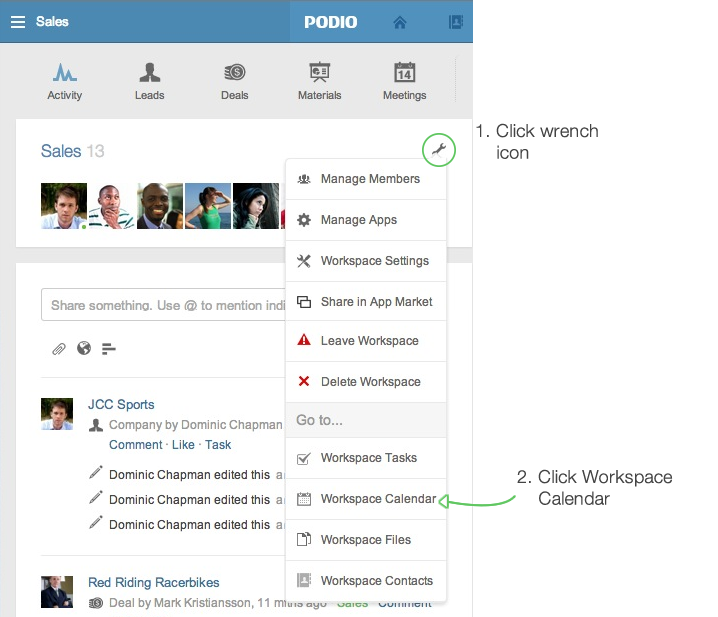Go to the Podio home icon
The image size is (718, 617).
pyautogui.click(x=400, y=22)
